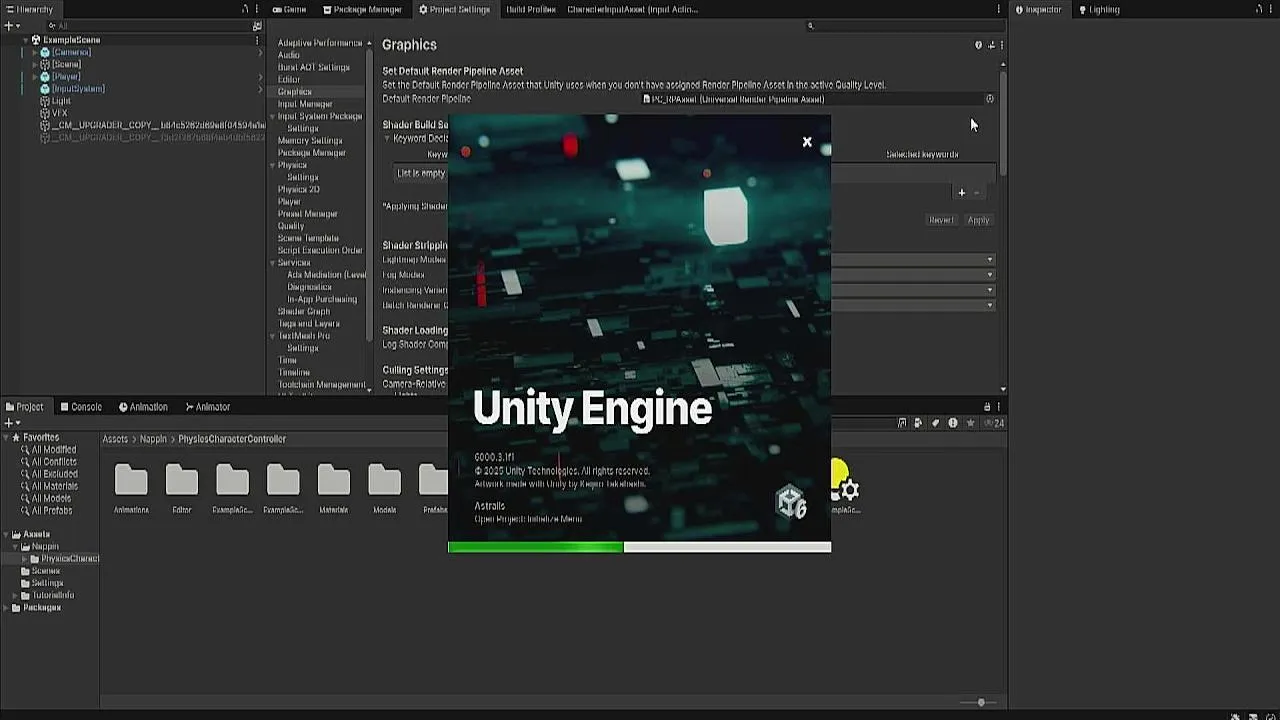Open prefab arrow beside [Camera]
Screen dimensions: 1280x720
pyautogui.click(x=259, y=52)
